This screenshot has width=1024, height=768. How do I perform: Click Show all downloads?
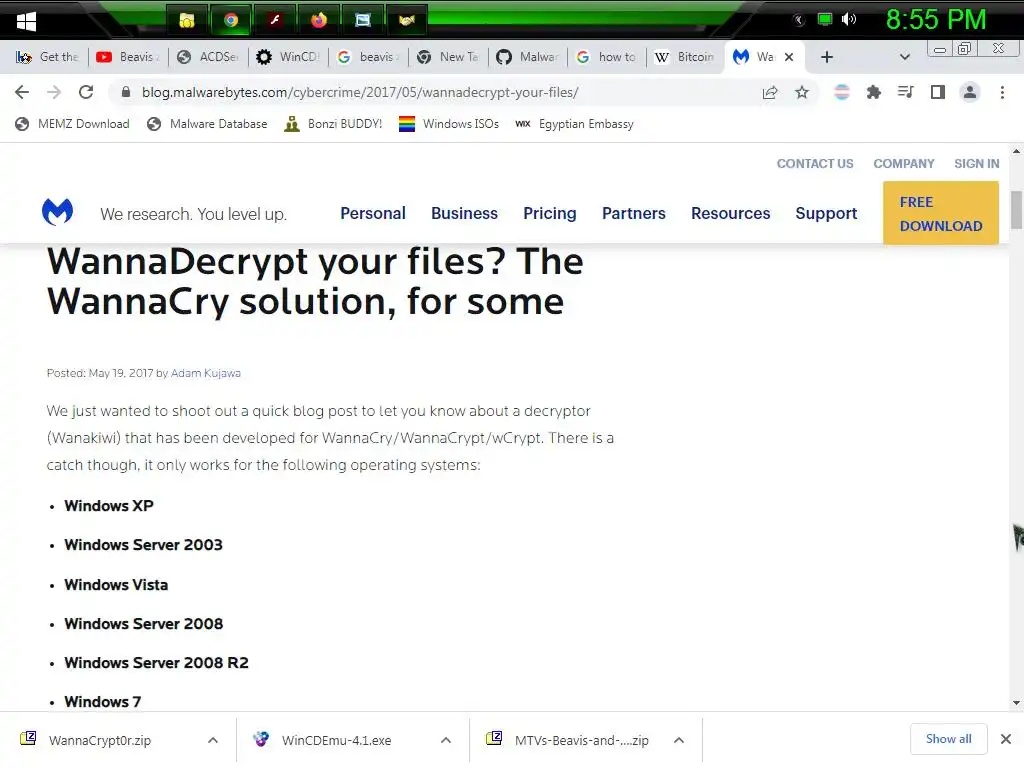coord(948,739)
